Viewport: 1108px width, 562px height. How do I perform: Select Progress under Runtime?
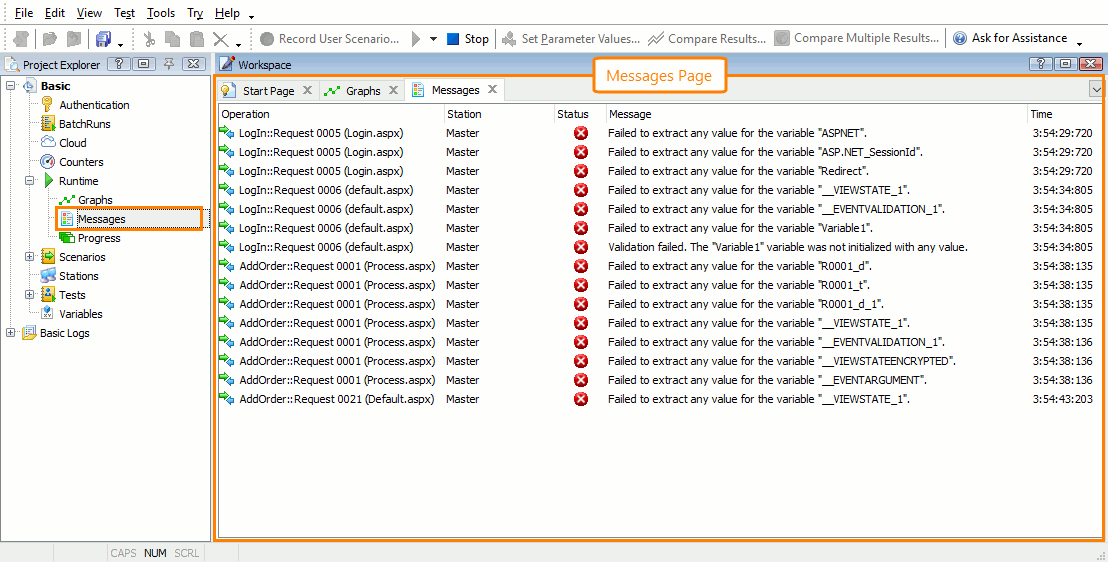pos(99,238)
